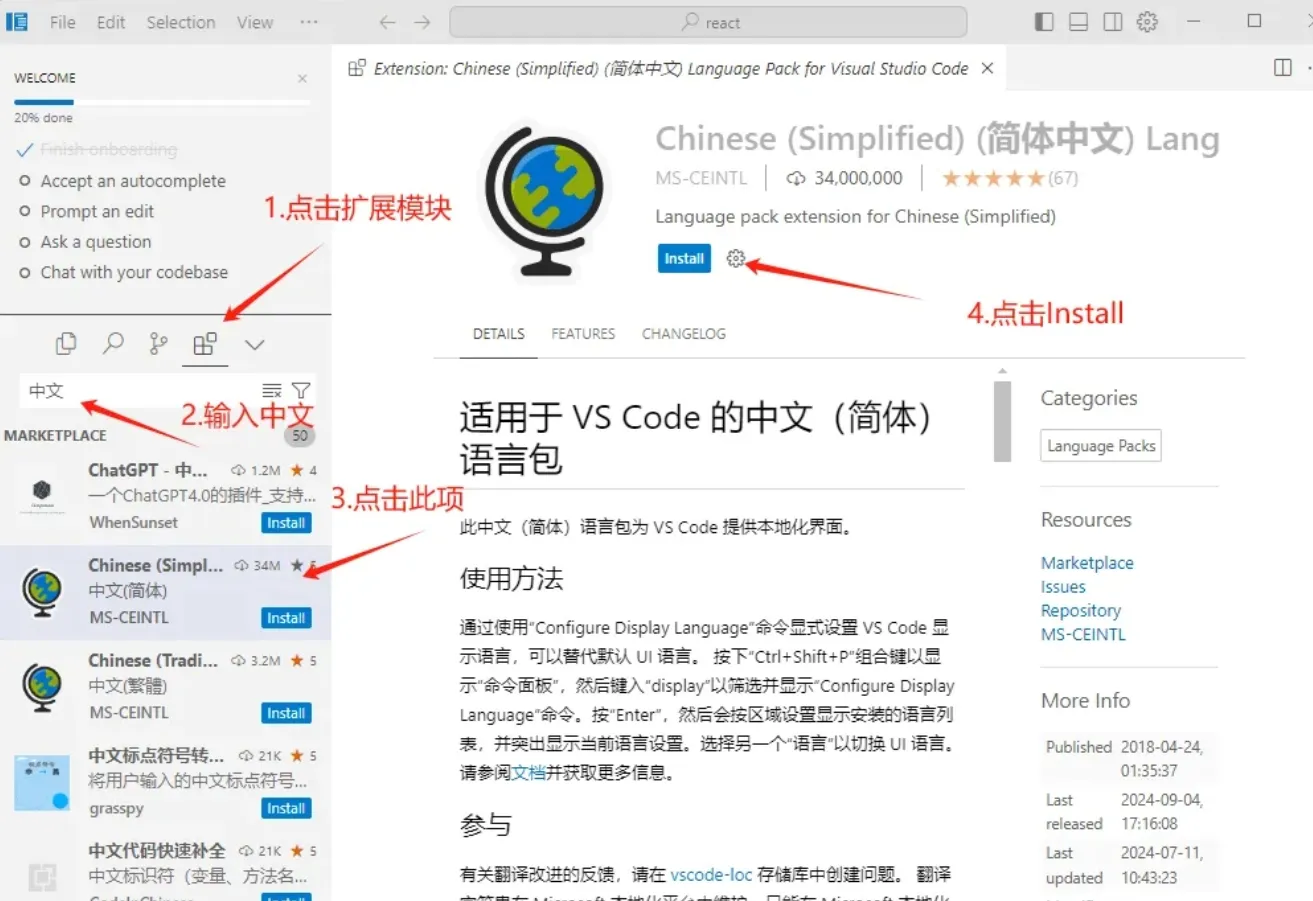Switch to the CHANGELOG tab
1313x901 pixels.
tap(683, 334)
